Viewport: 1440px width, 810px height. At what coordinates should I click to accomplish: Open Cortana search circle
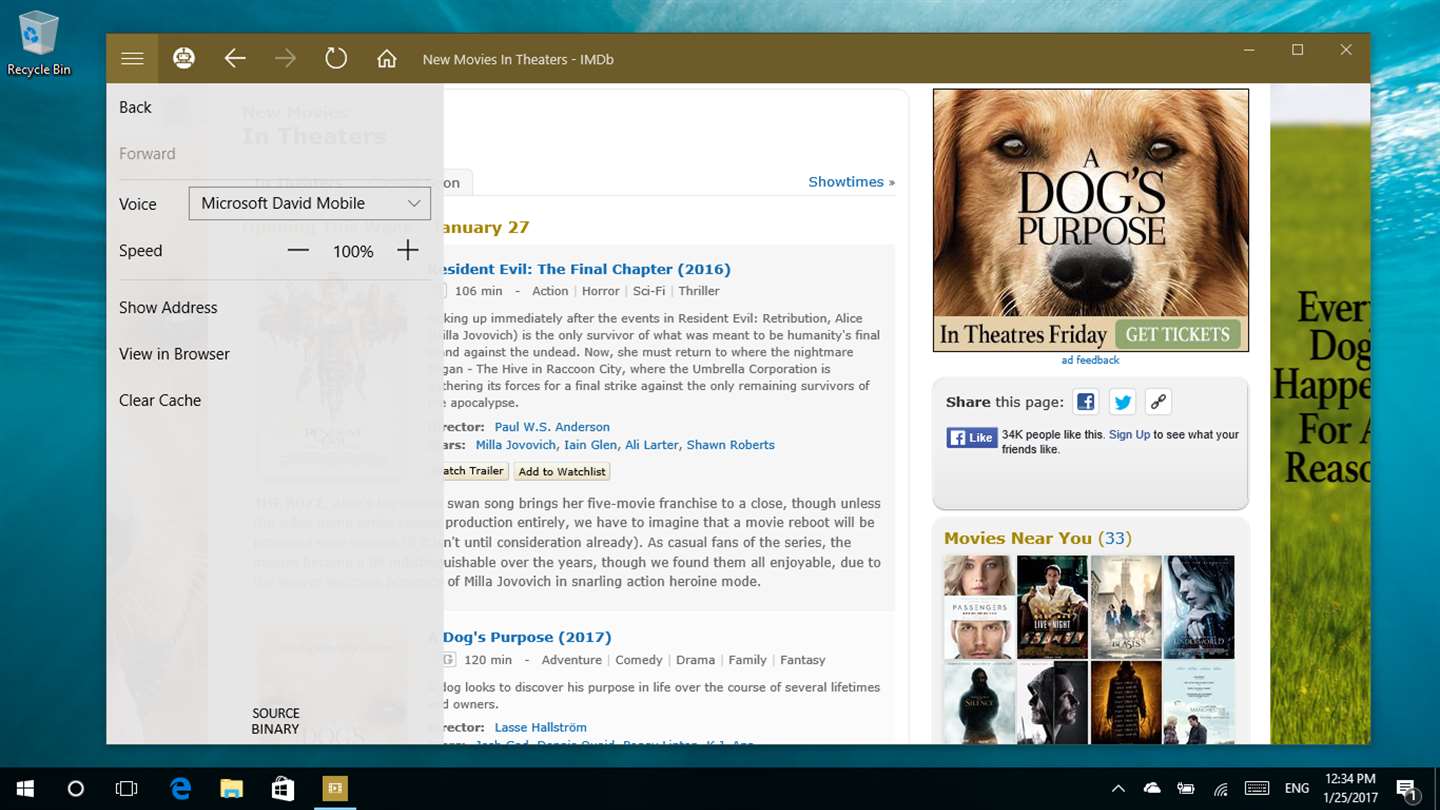pyautogui.click(x=75, y=789)
